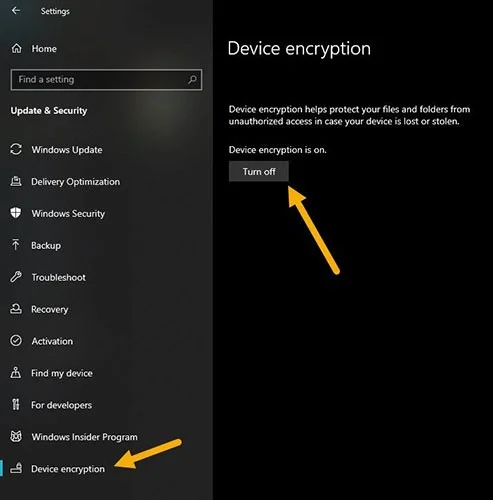This screenshot has height=500, width=493.
Task: Turn off device encryption
Action: point(259,172)
